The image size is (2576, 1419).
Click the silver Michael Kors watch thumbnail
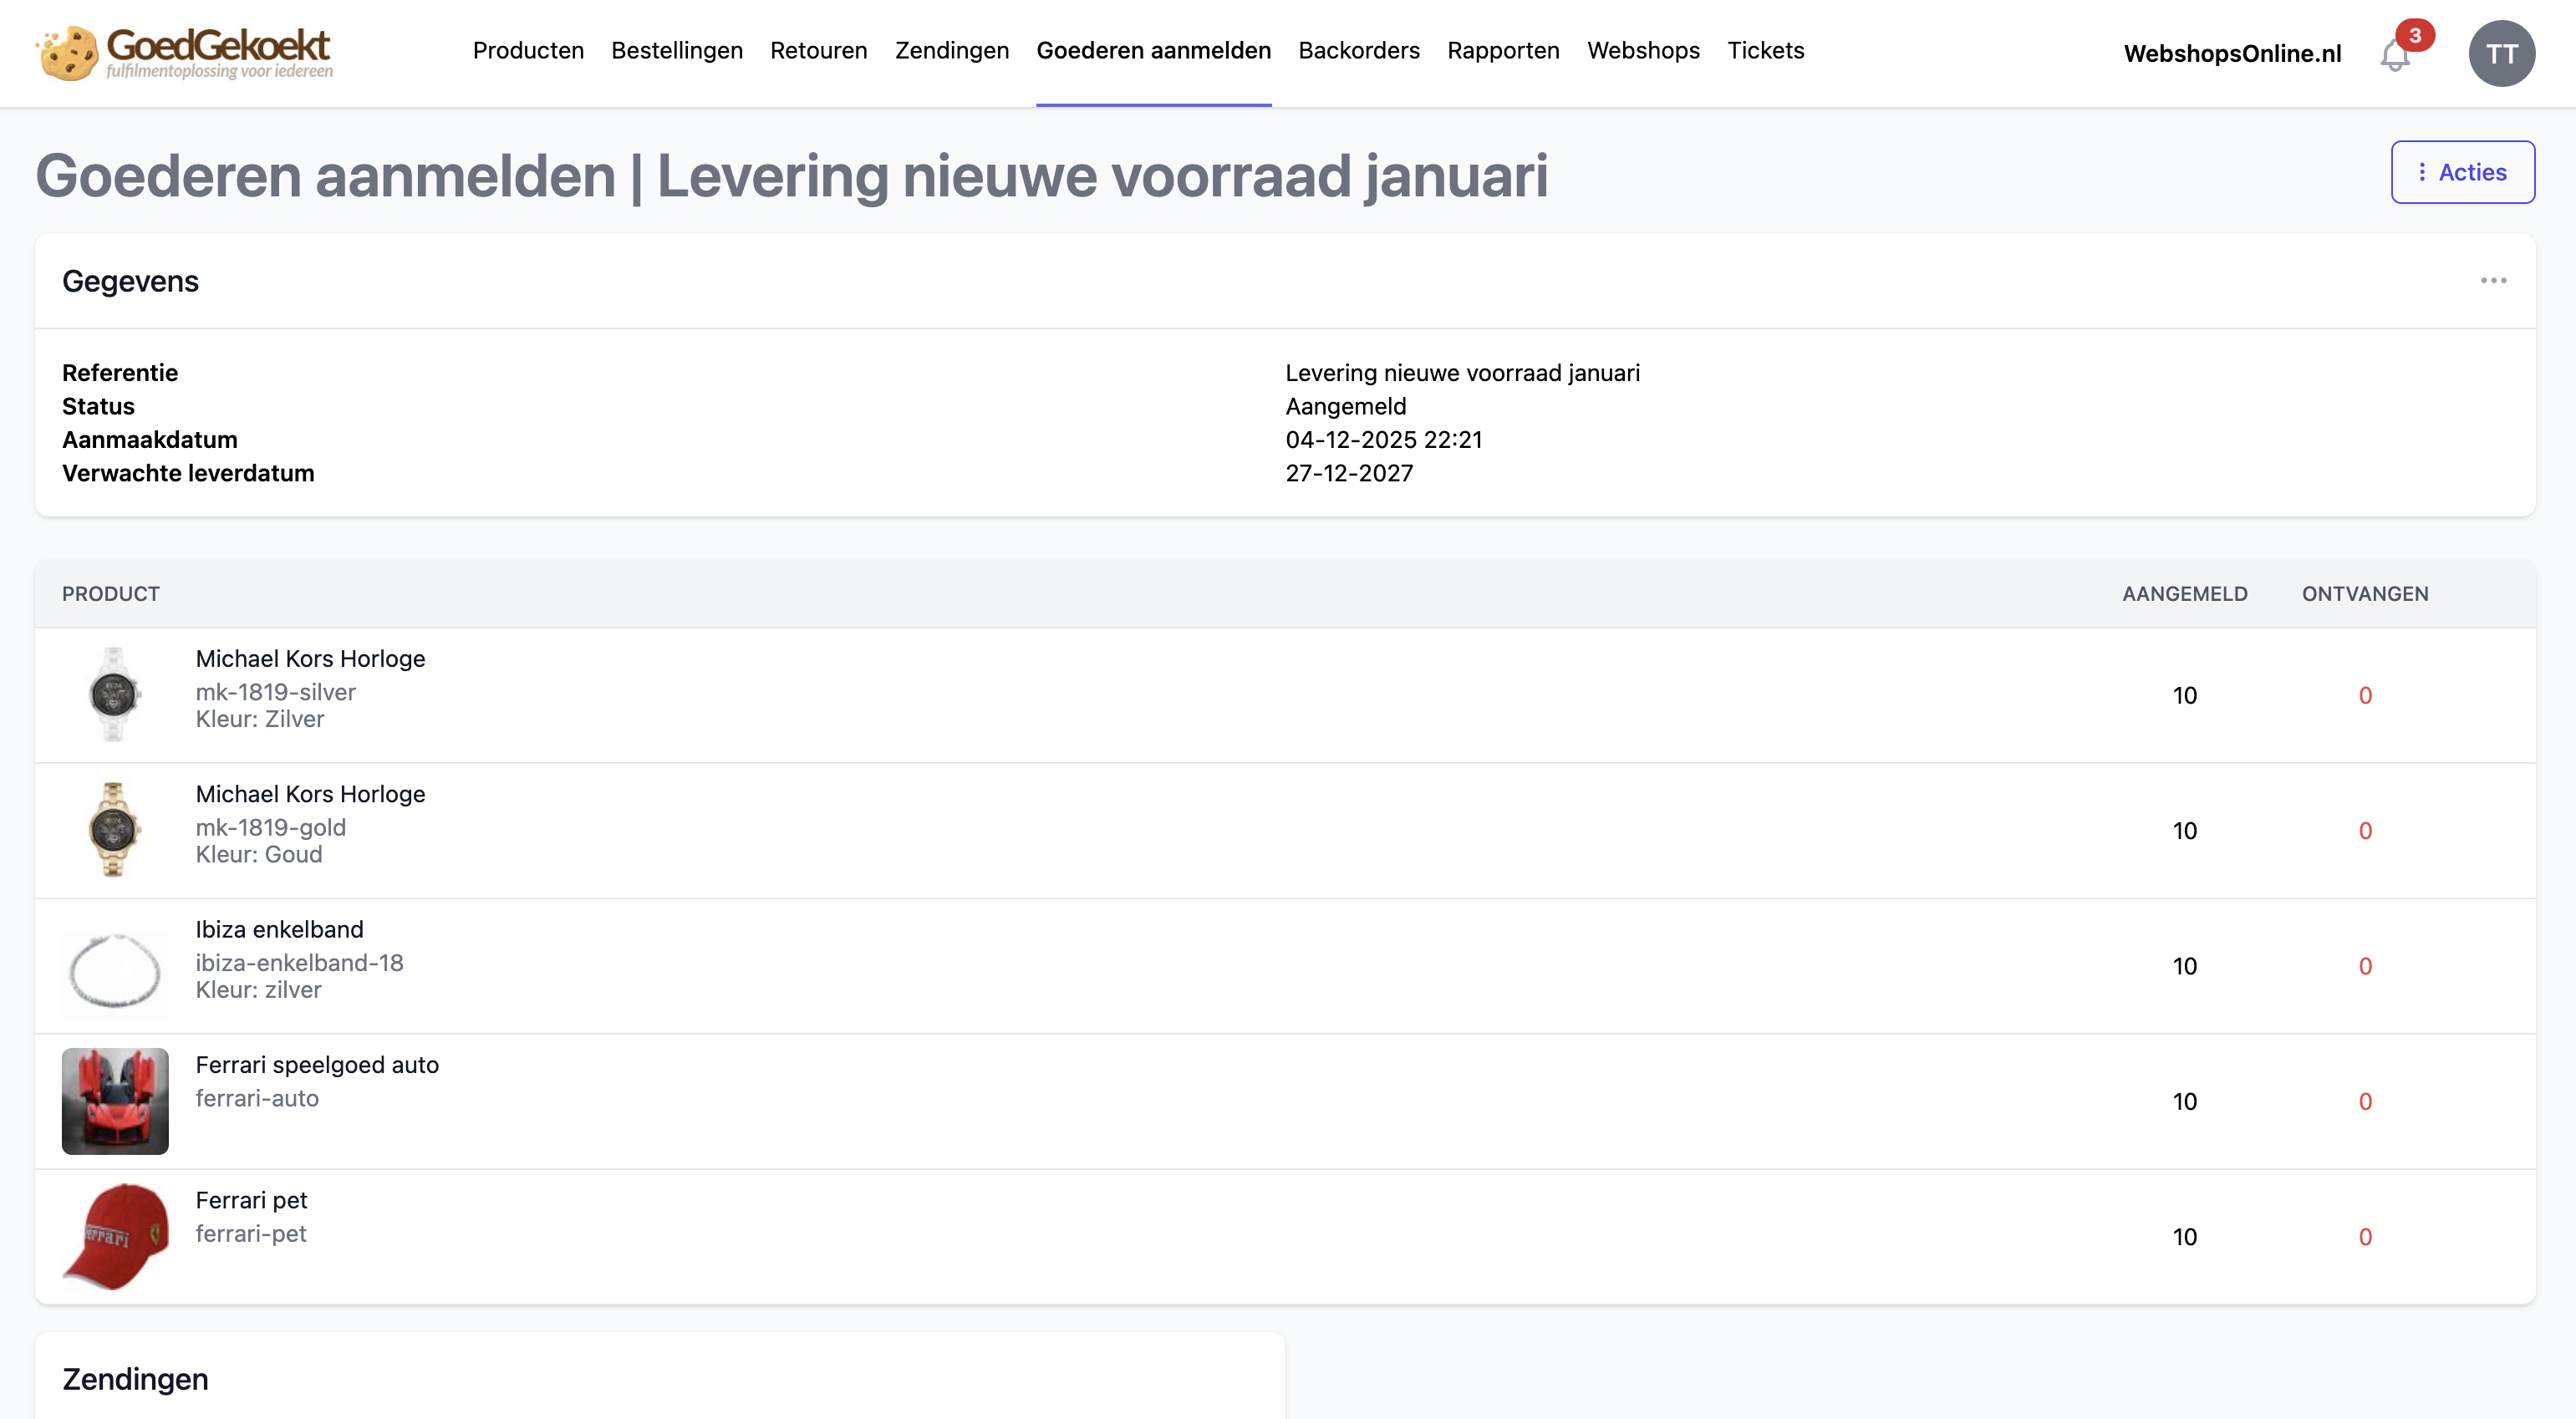click(114, 694)
